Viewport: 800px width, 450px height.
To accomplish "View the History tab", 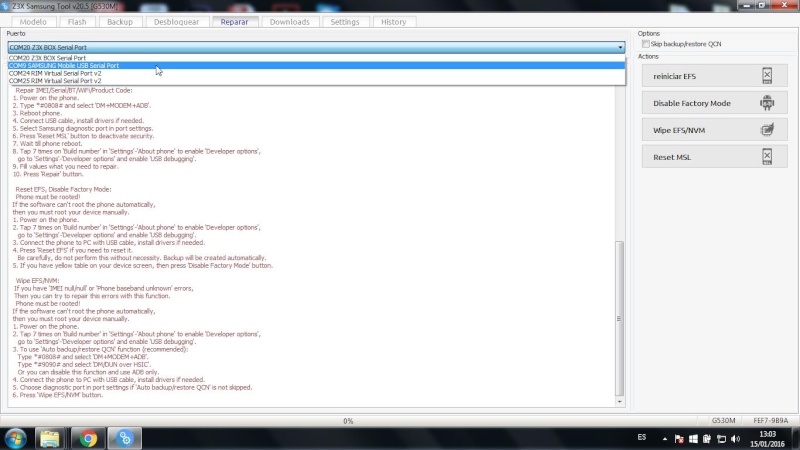I will pos(393,22).
